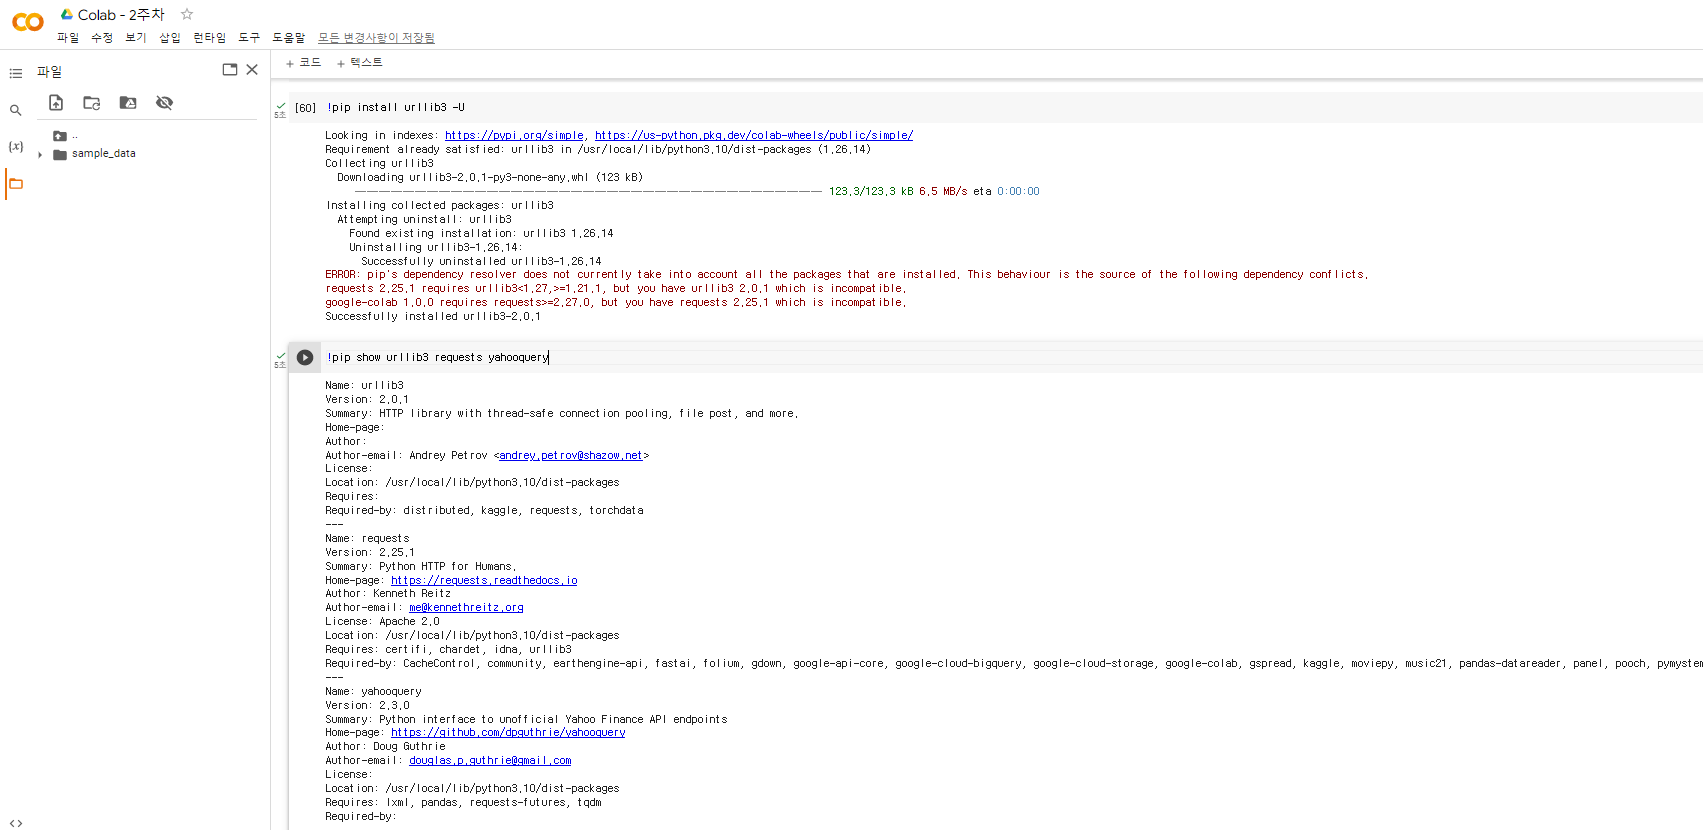Click the 'Found existing installation: urllib3 1.26.14' line
The image size is (1703, 830).
point(481,234)
